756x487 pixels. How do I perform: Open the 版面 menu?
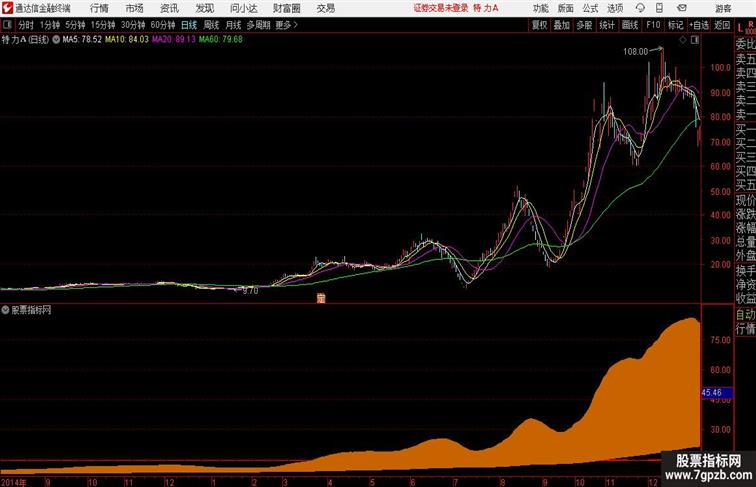[566, 8]
